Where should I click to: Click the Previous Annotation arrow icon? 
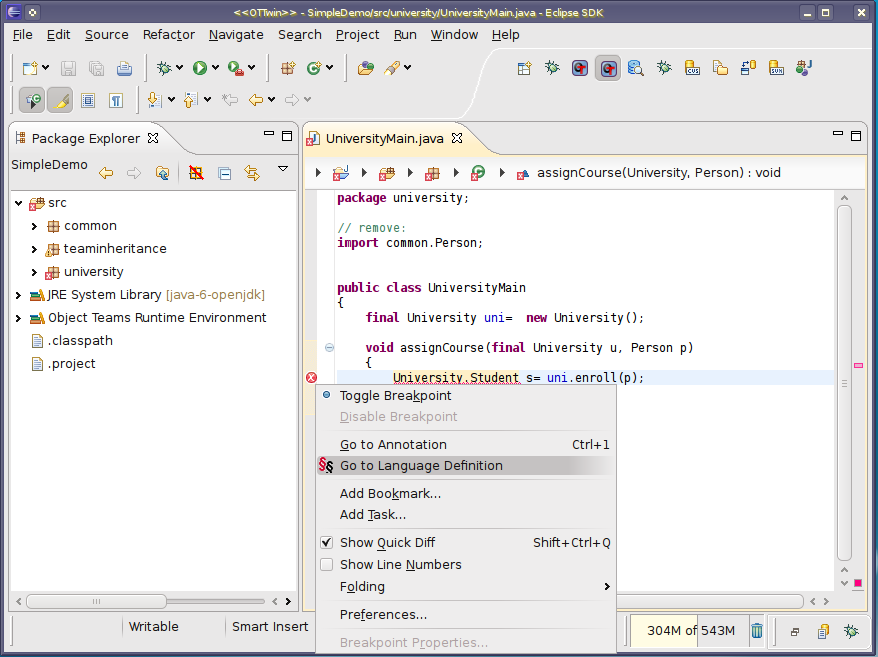pos(190,100)
